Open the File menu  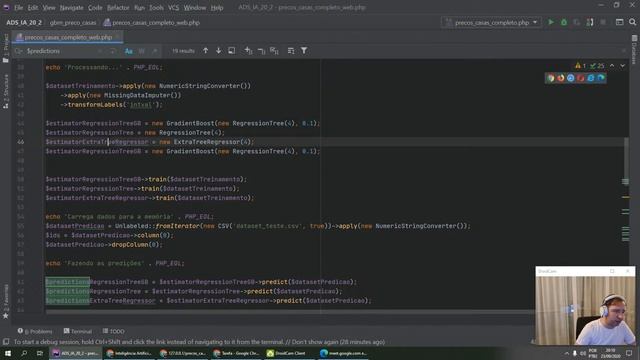point(18,7)
